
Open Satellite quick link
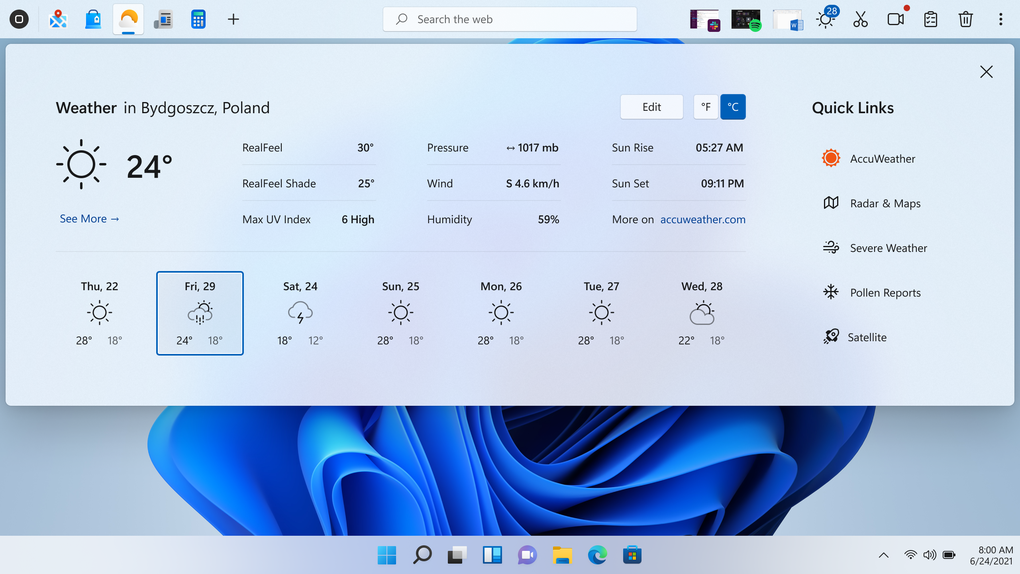click(854, 337)
